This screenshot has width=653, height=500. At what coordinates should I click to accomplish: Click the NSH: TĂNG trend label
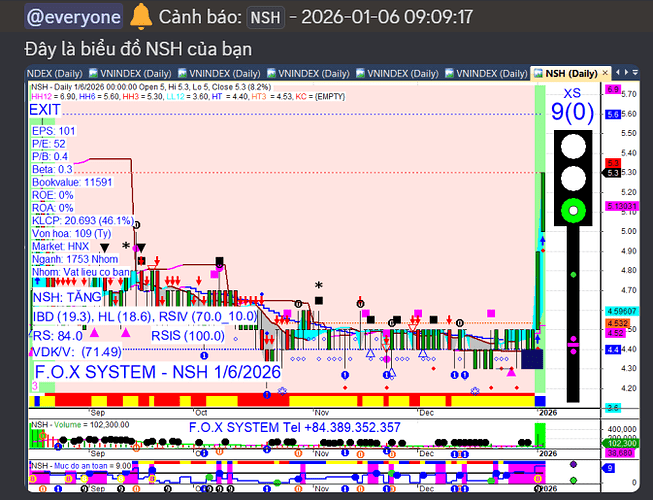(x=67, y=297)
